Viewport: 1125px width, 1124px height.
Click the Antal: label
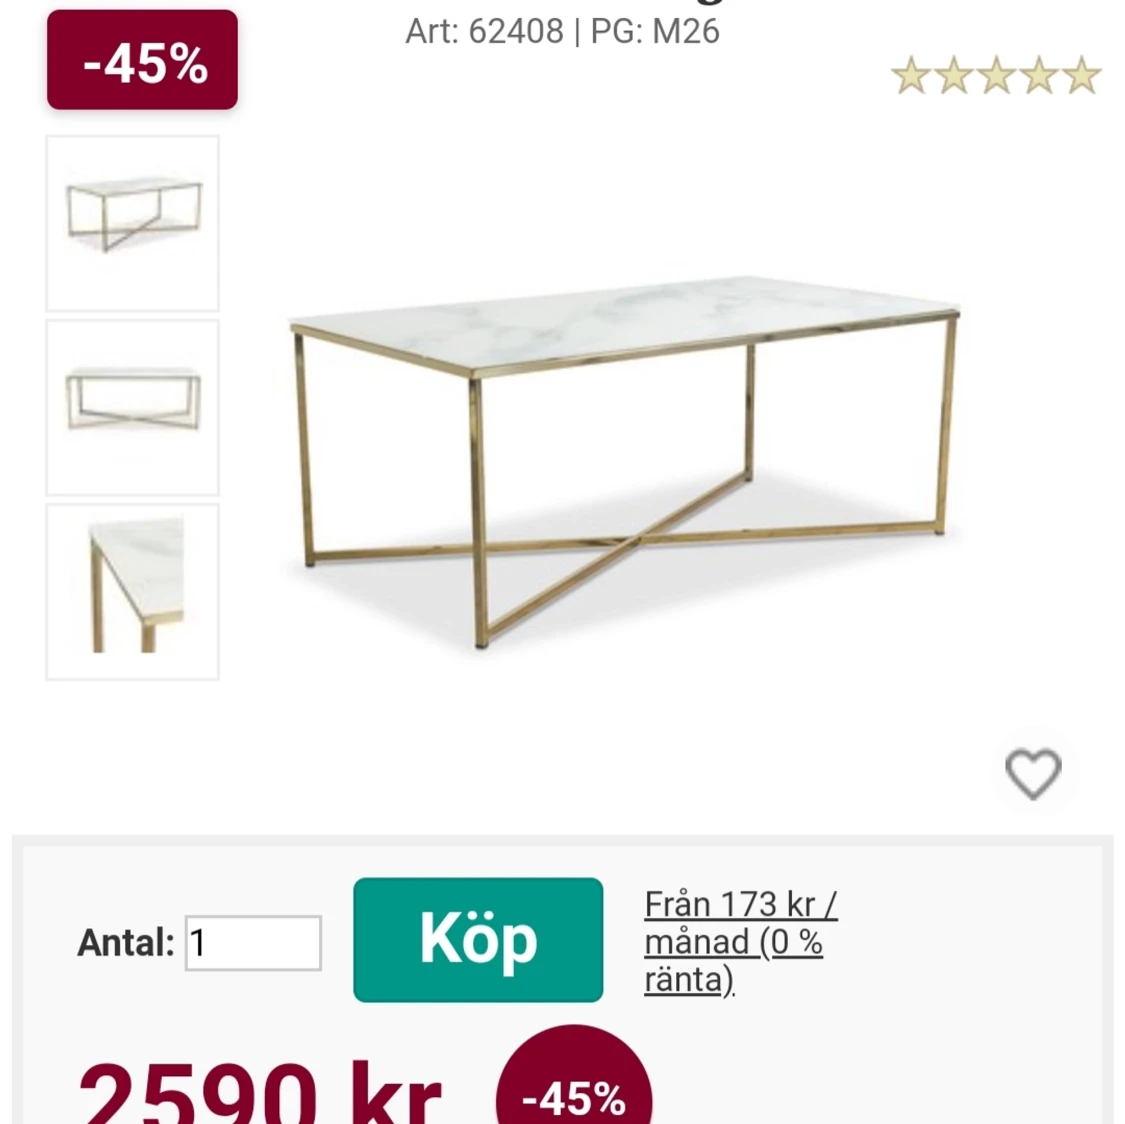pyautogui.click(x=126, y=943)
